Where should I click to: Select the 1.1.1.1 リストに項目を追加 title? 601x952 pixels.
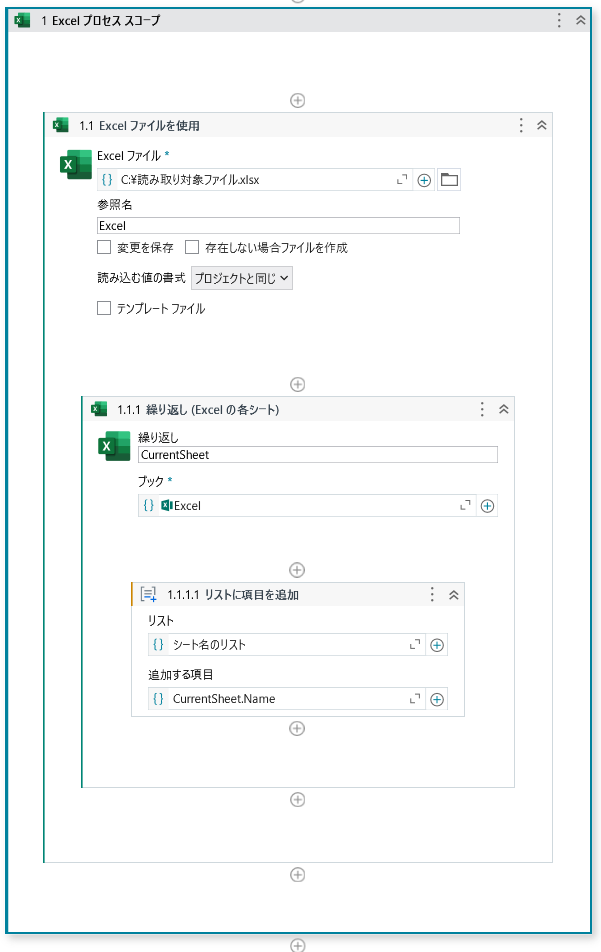[x=233, y=595]
